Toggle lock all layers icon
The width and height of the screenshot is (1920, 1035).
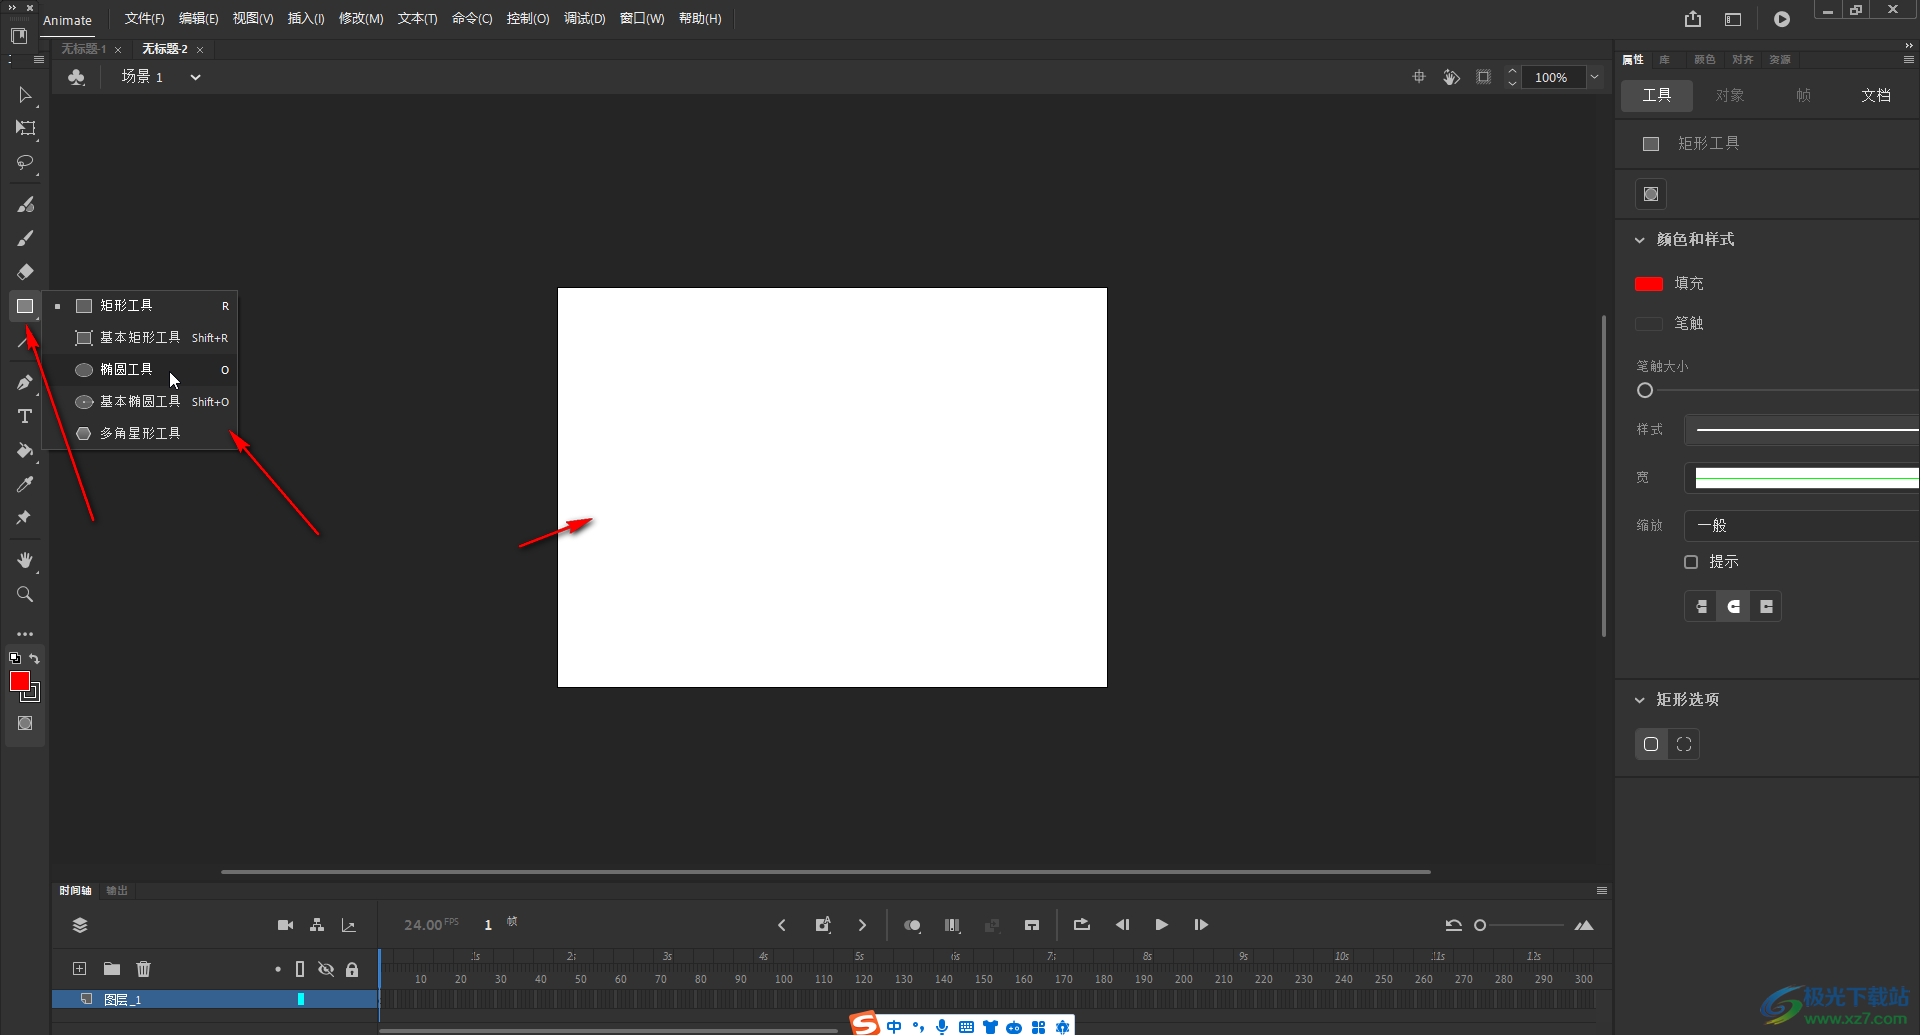click(352, 969)
